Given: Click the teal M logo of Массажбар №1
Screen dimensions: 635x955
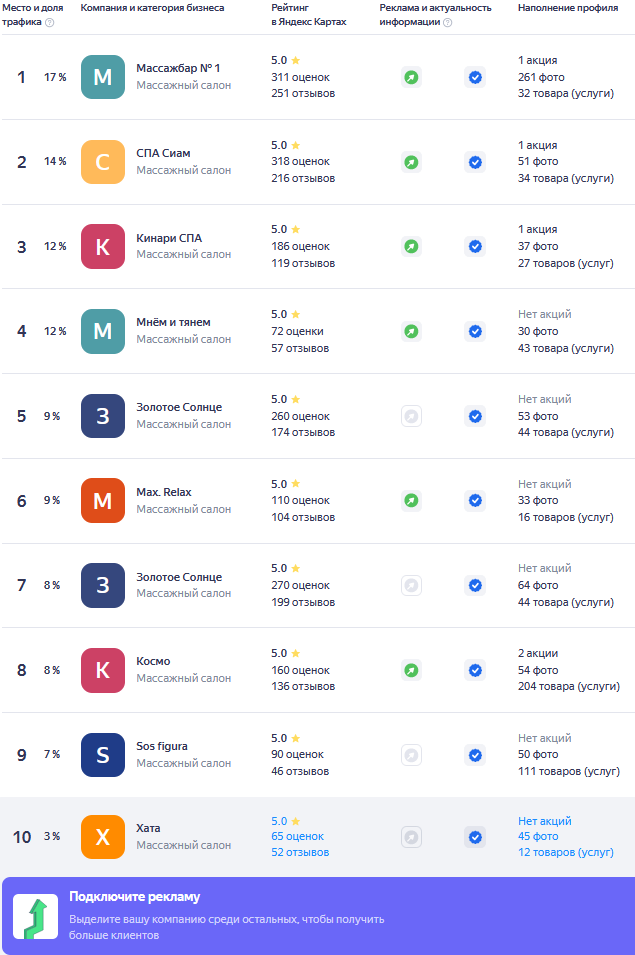Looking at the screenshot, I should pos(103,77).
